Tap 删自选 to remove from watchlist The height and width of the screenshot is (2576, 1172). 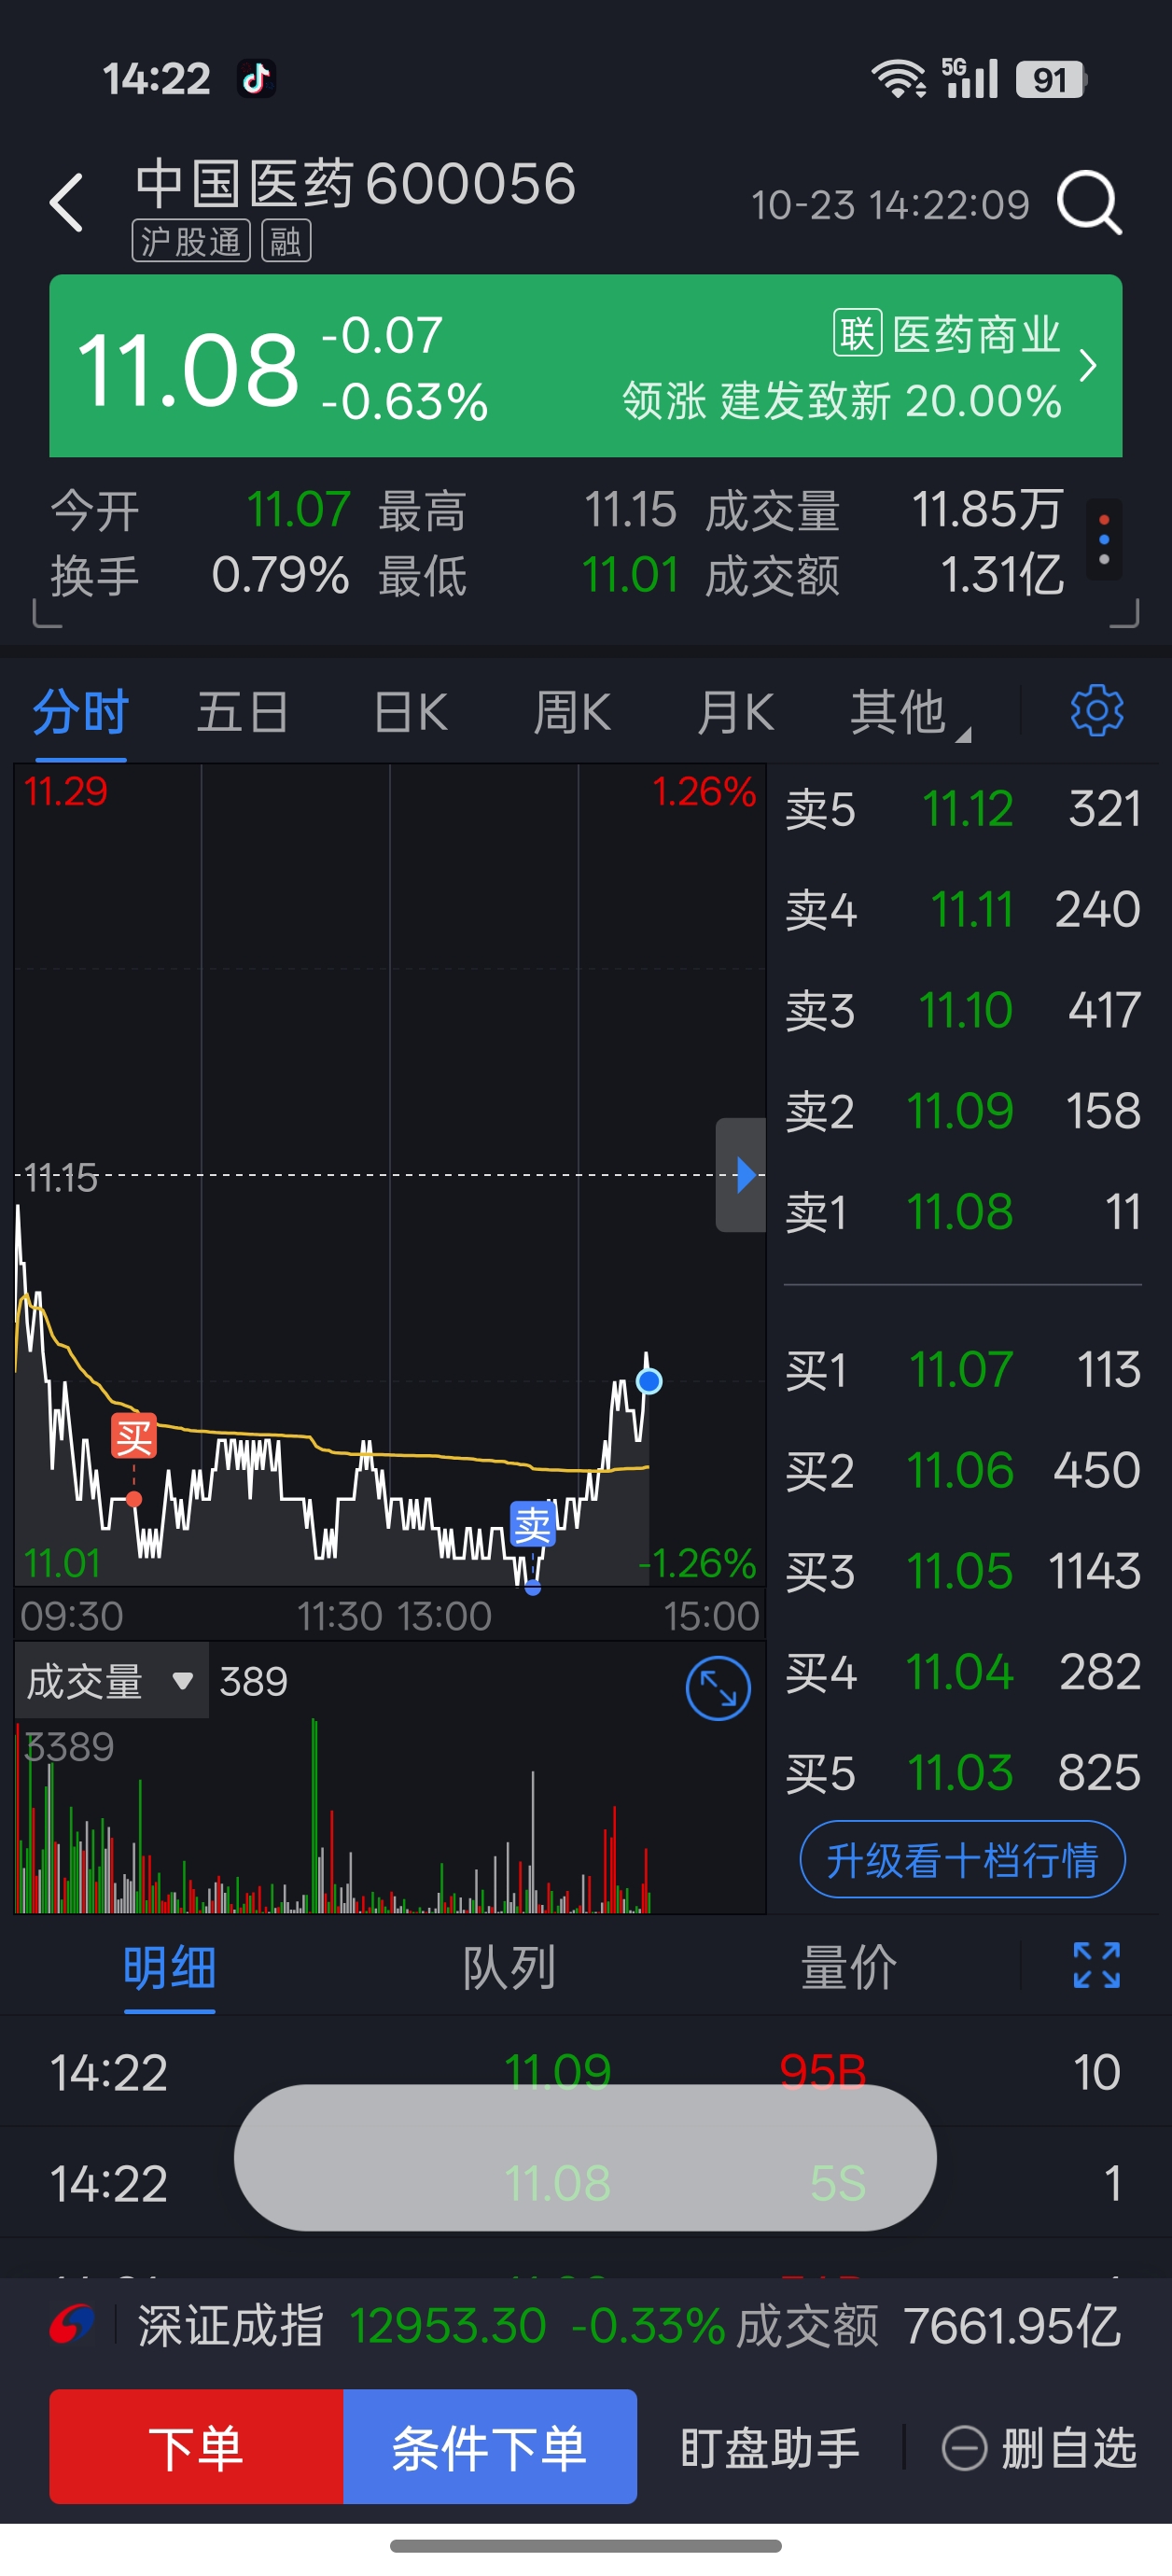[x=1040, y=2448]
